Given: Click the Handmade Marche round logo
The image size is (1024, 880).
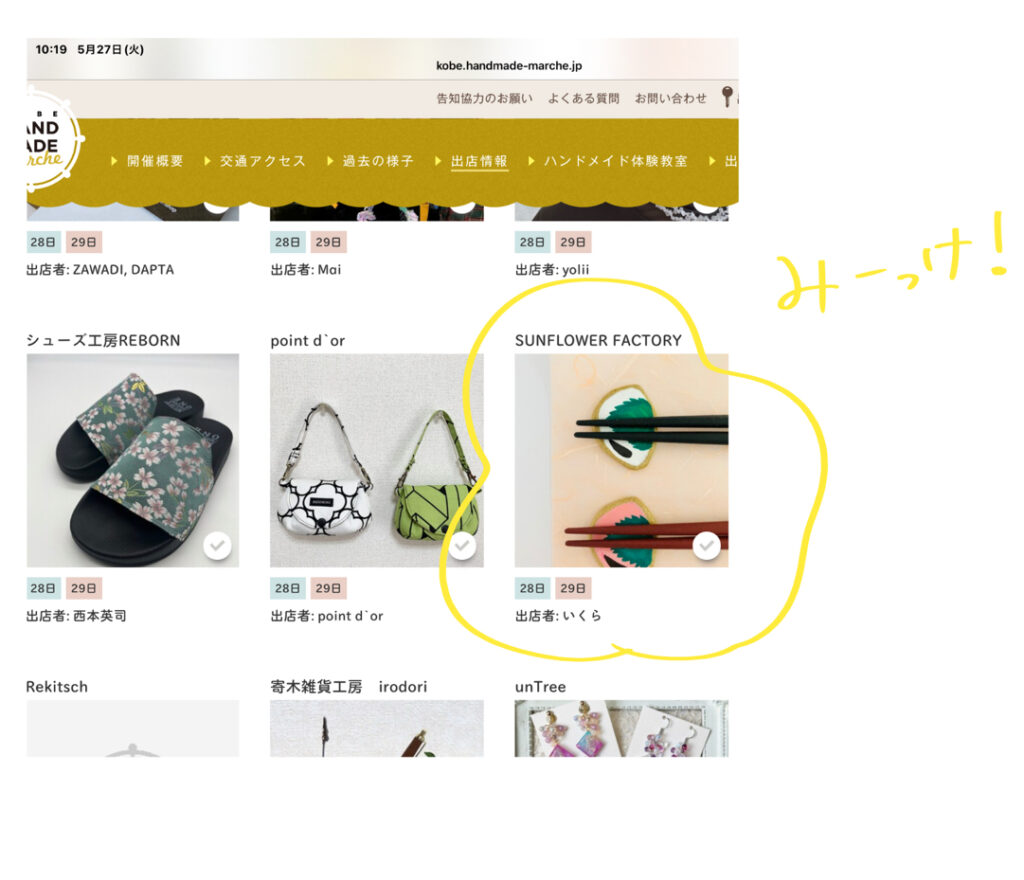Looking at the screenshot, I should [x=52, y=140].
